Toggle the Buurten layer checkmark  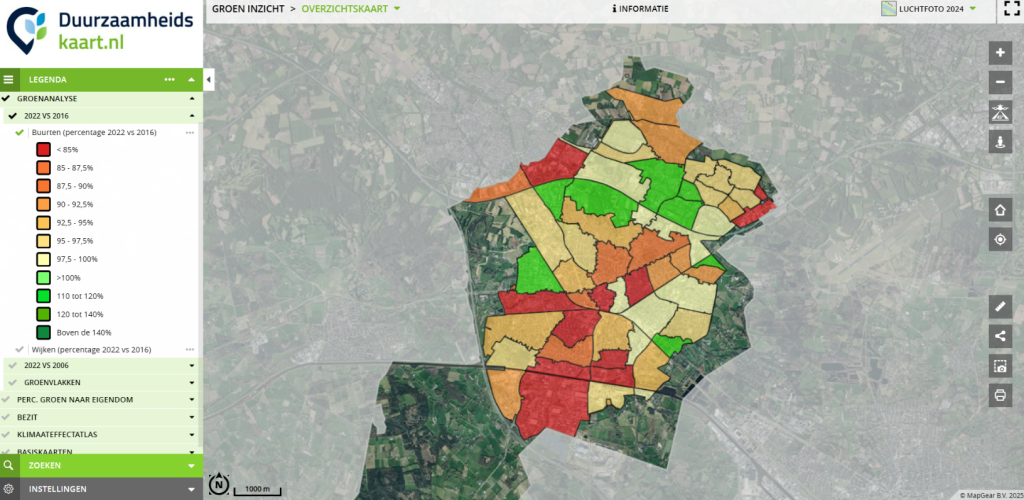[x=20, y=132]
